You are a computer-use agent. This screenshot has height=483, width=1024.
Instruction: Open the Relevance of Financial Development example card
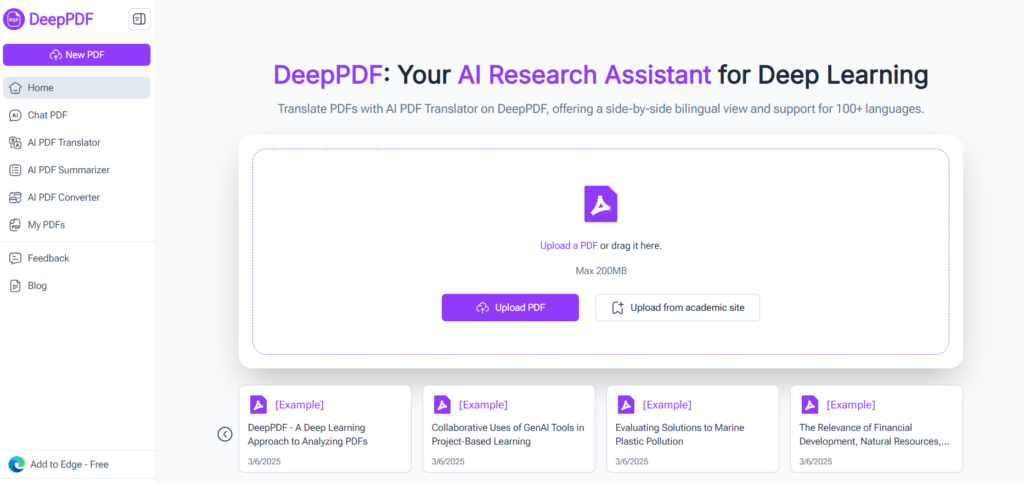click(876, 428)
